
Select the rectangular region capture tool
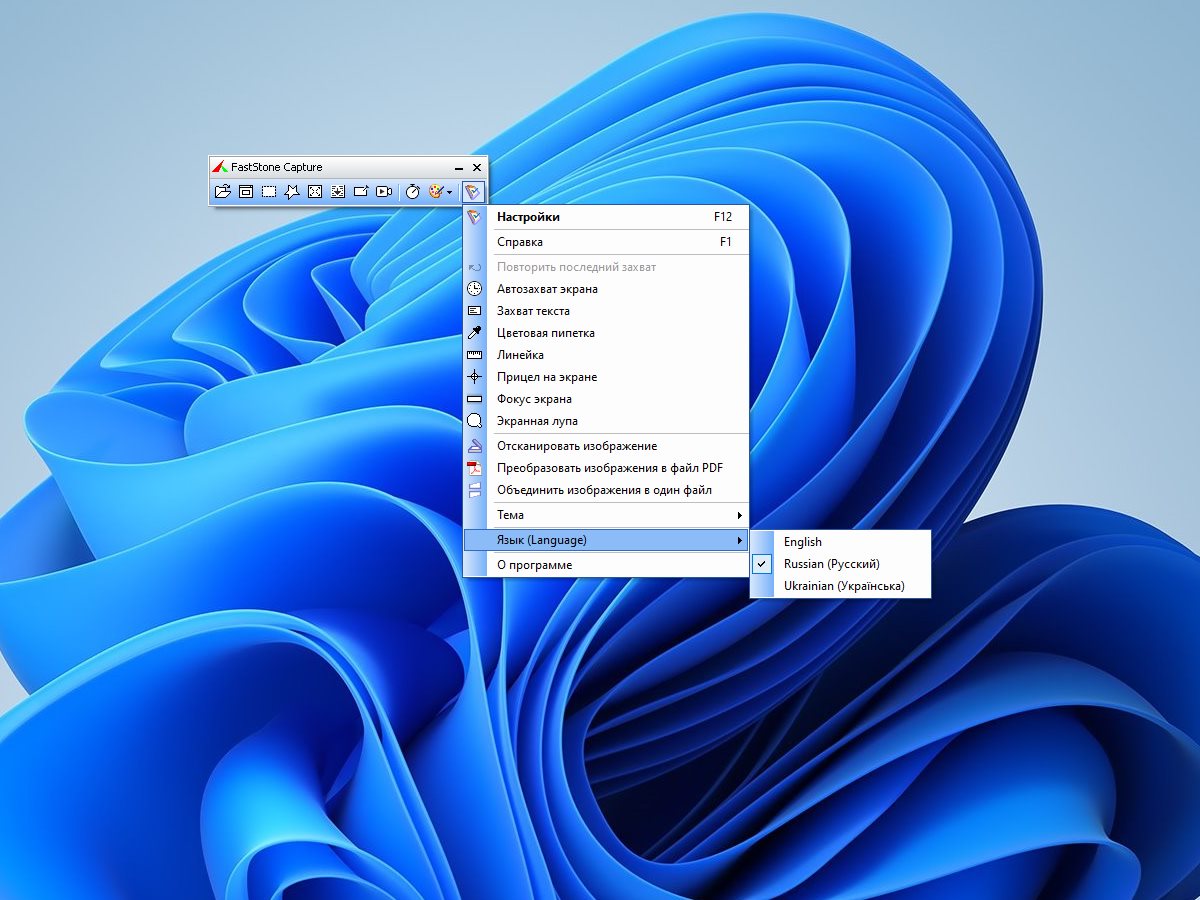click(x=269, y=192)
